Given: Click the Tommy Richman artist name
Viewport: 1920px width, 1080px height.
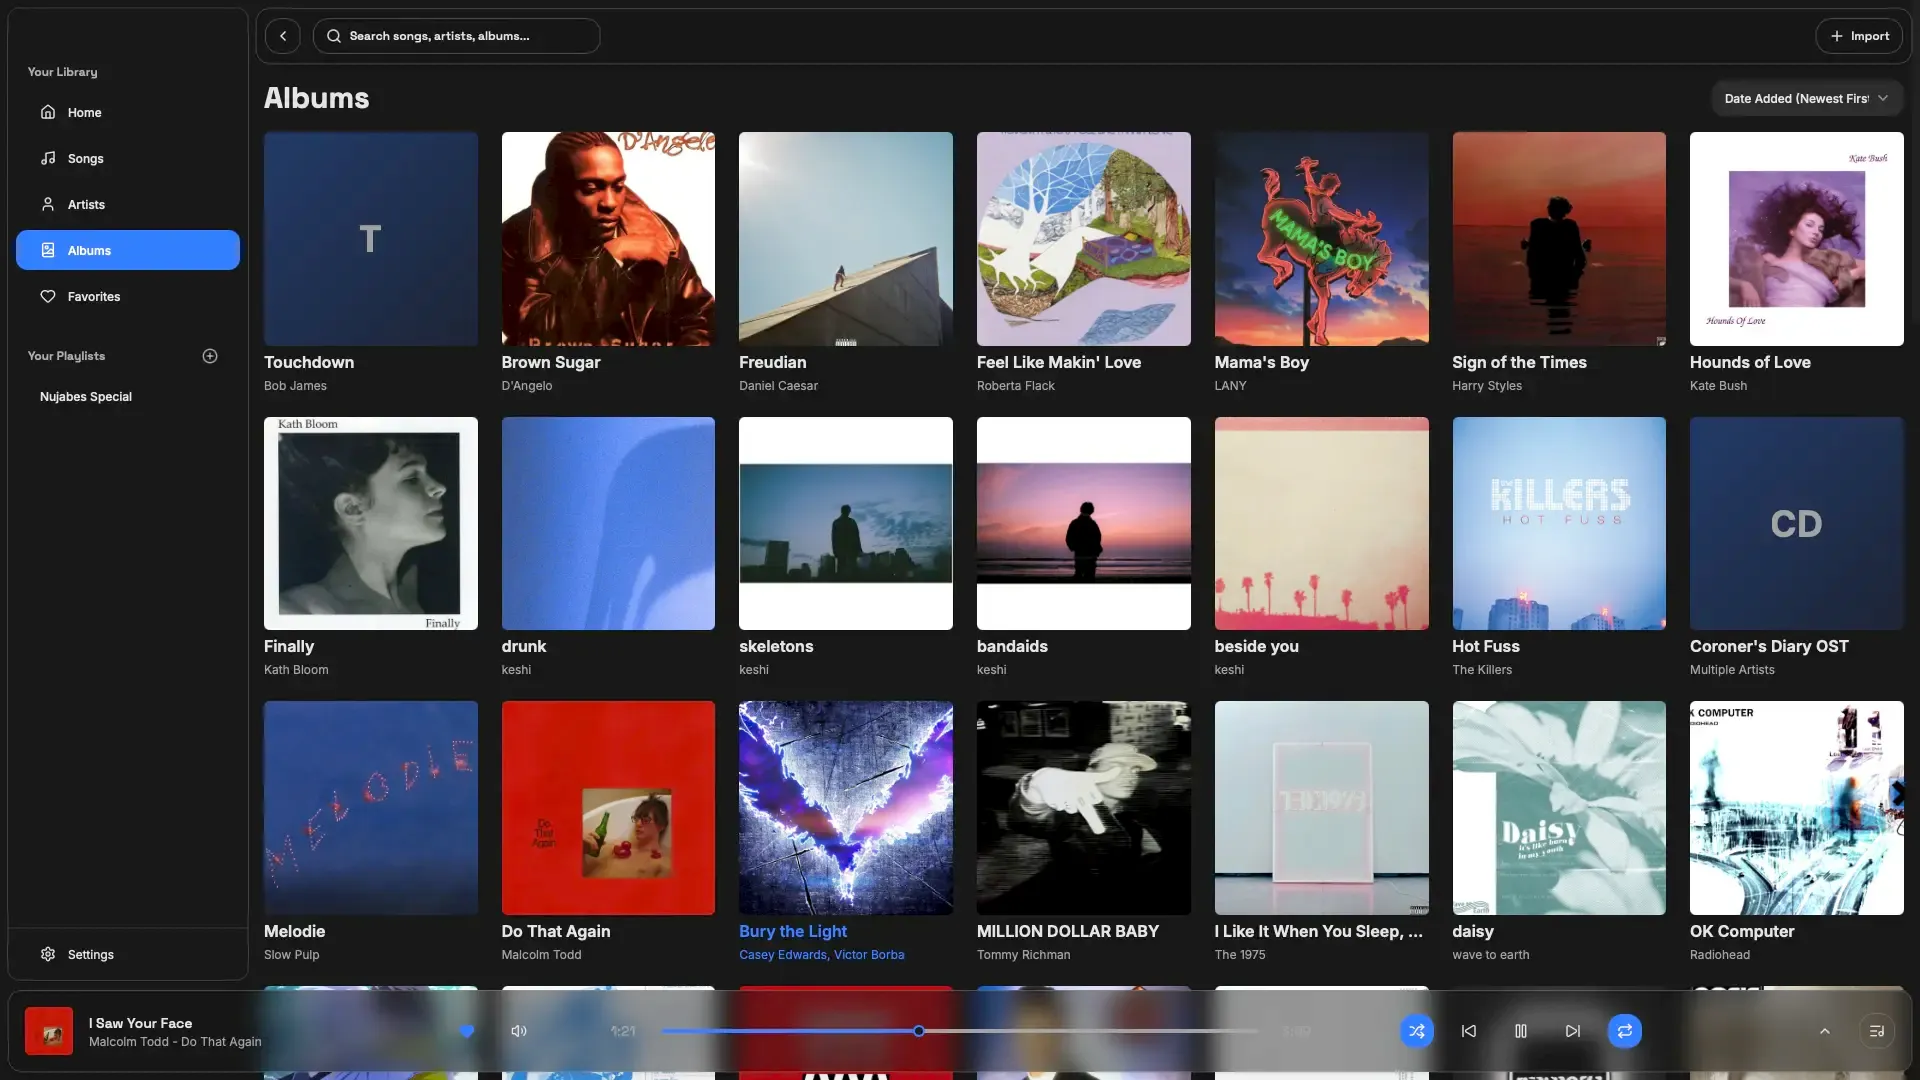Looking at the screenshot, I should click(1023, 955).
